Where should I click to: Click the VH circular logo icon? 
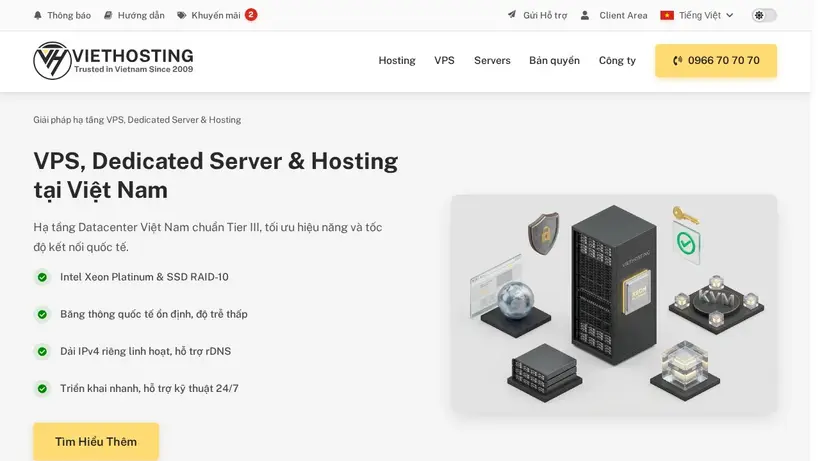coord(52,61)
